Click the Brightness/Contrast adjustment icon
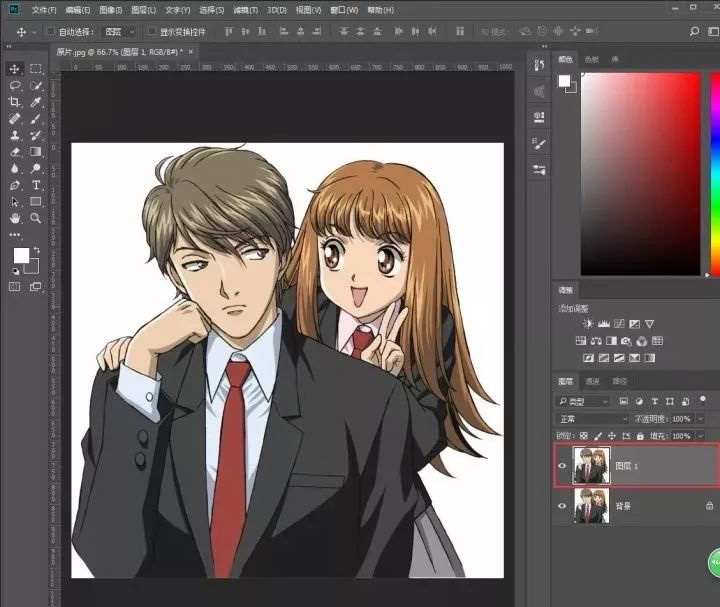Image resolution: width=720 pixels, height=607 pixels. tap(588, 324)
